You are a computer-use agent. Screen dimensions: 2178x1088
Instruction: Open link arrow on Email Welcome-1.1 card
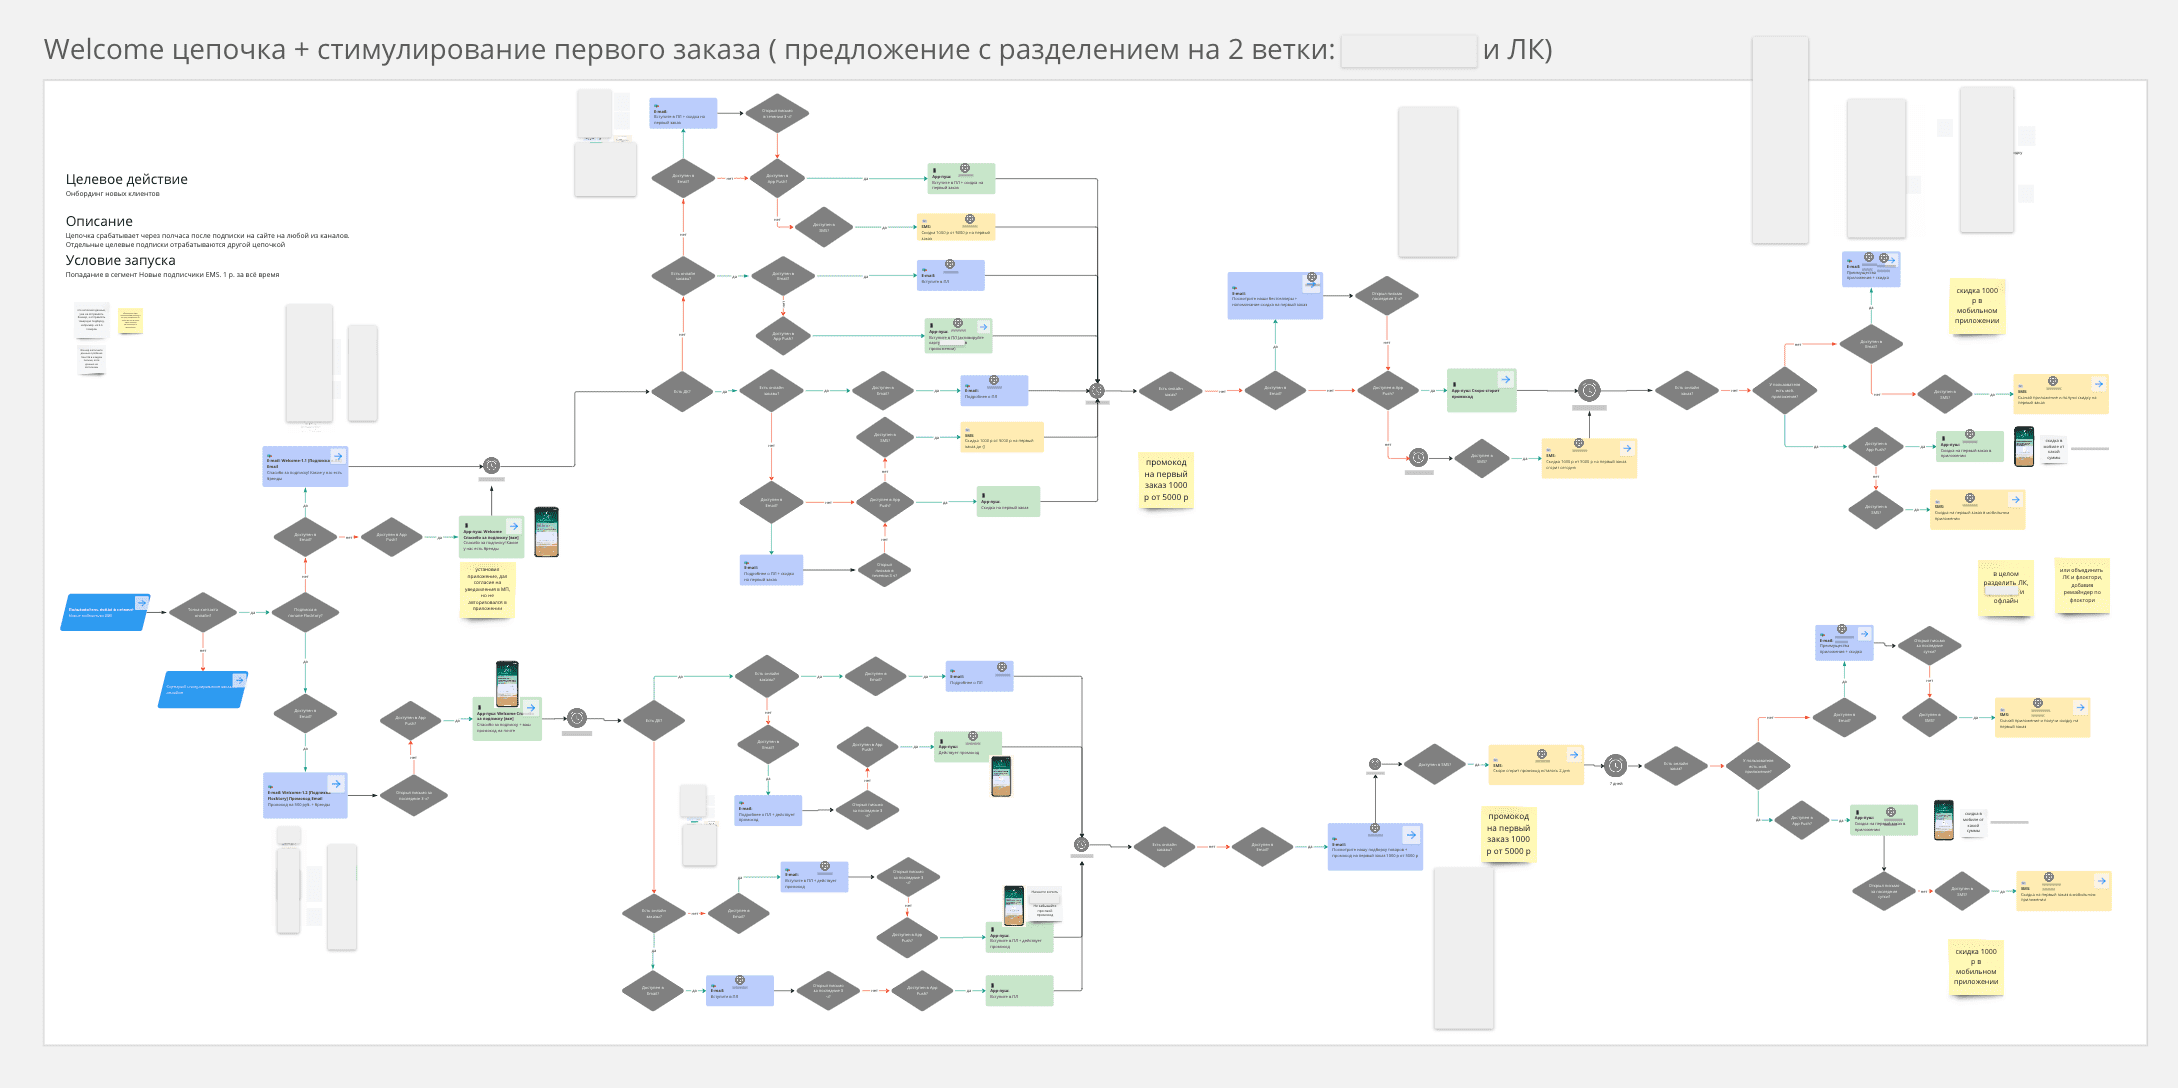click(338, 456)
